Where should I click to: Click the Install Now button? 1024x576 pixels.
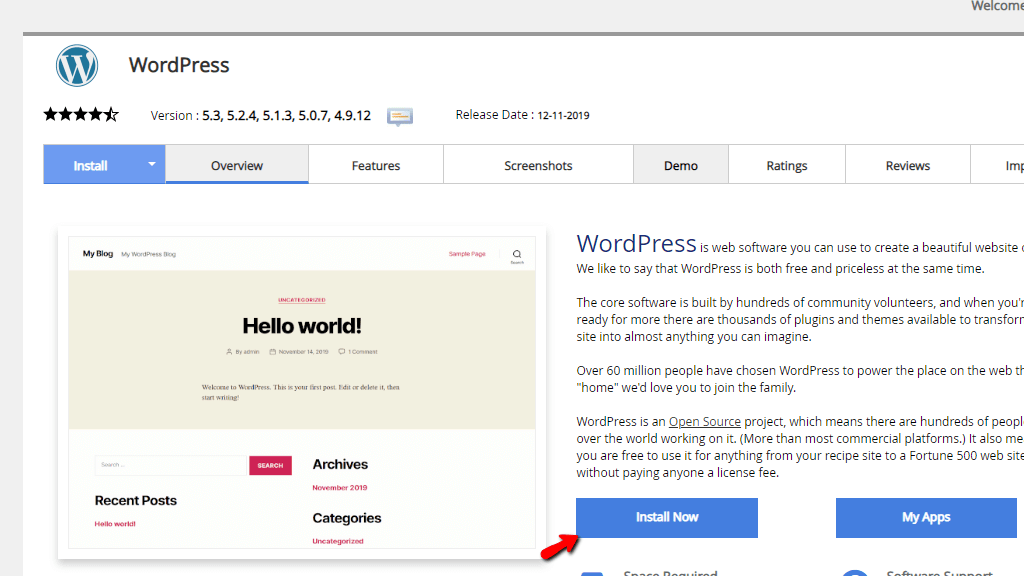pos(667,518)
